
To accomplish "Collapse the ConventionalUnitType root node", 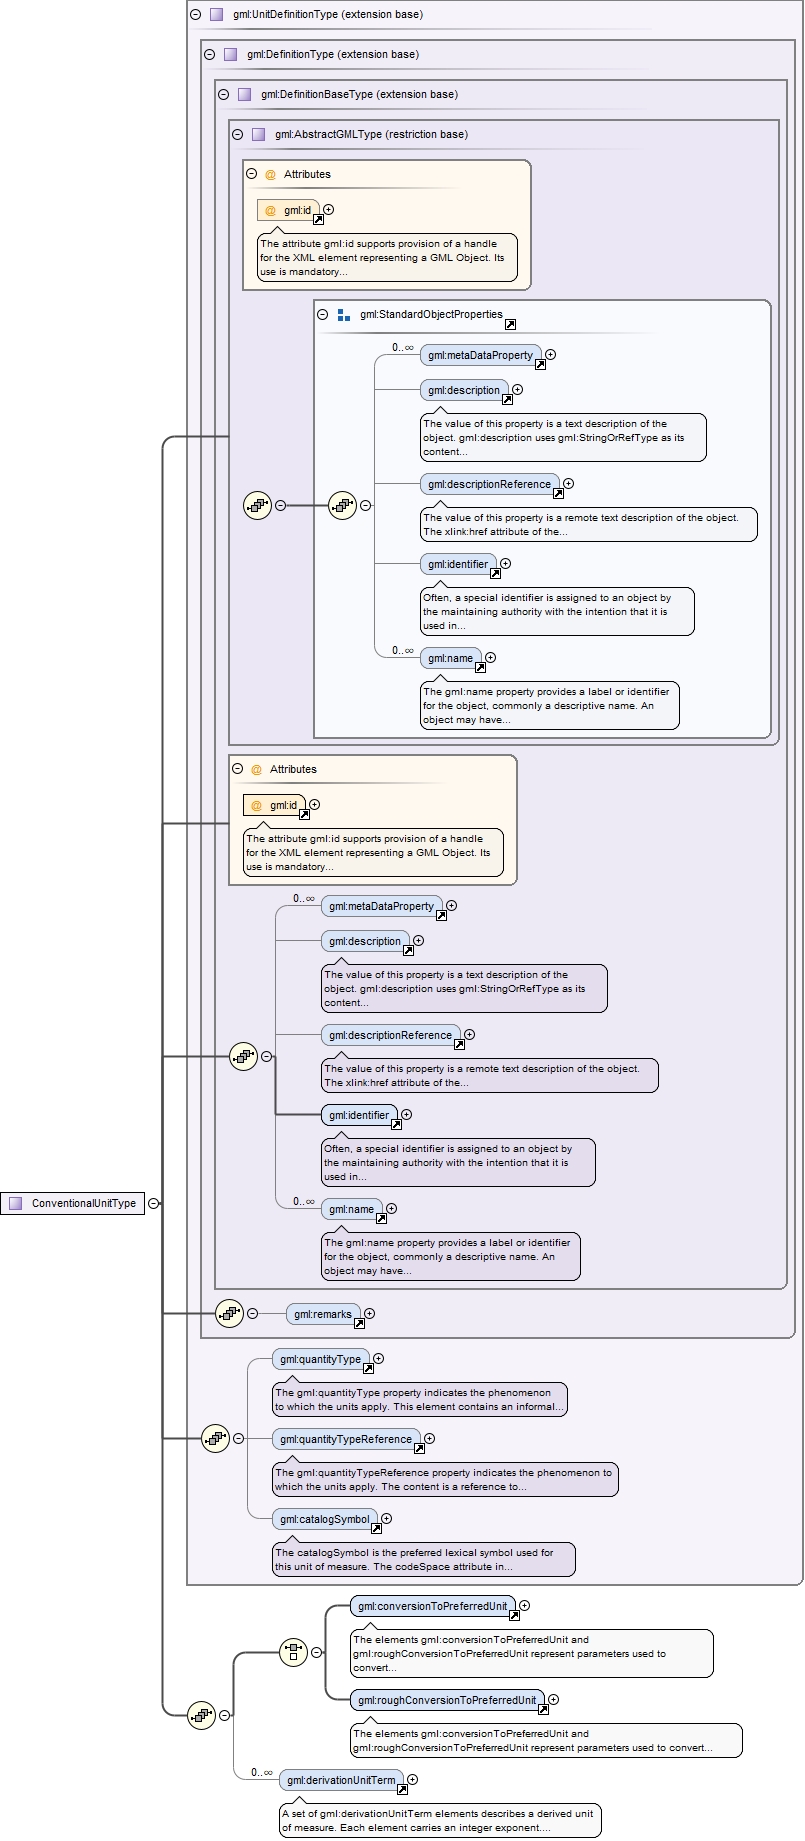I will [153, 1203].
